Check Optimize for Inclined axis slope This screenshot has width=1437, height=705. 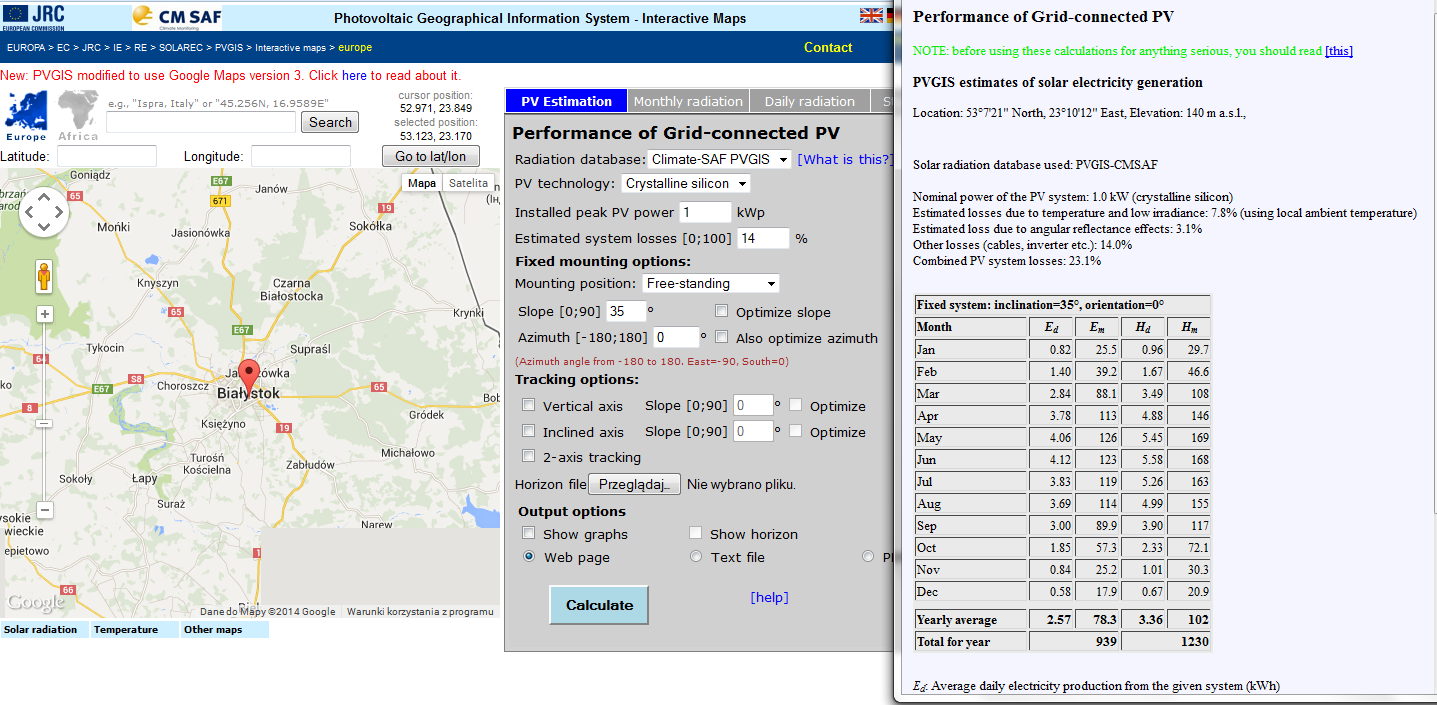[796, 431]
